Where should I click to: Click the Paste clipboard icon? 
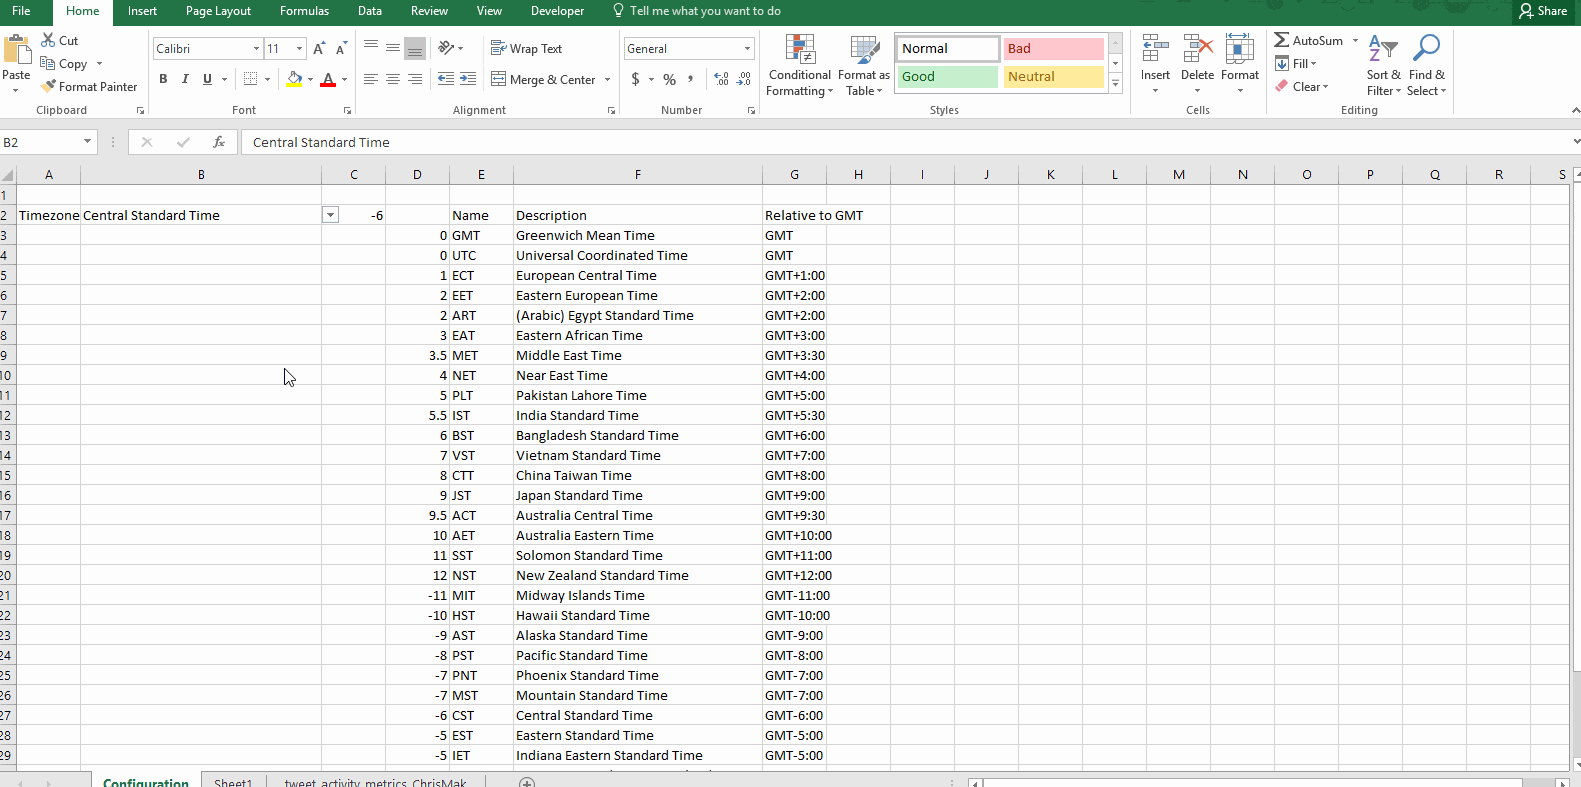[x=17, y=50]
